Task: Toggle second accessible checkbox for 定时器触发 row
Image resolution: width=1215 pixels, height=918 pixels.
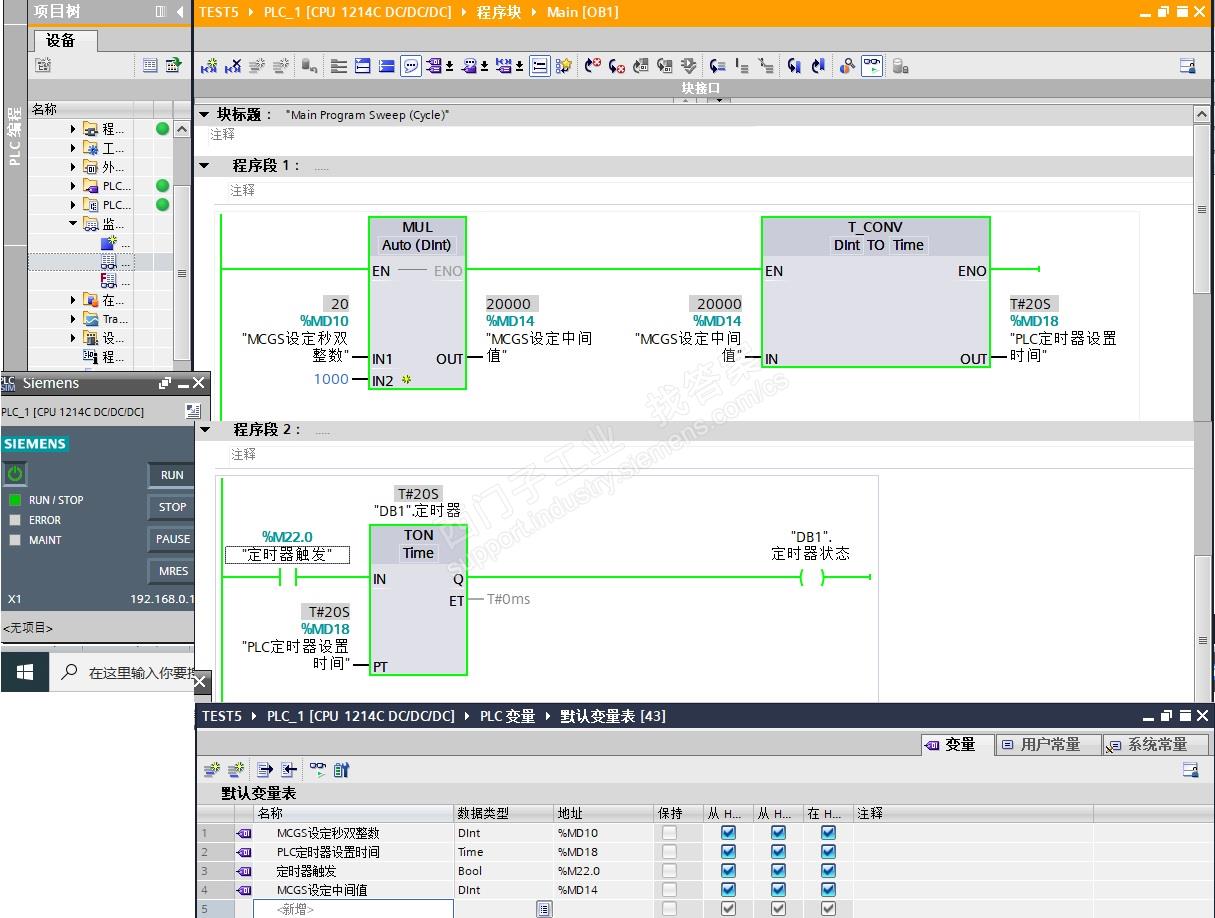Action: click(778, 871)
